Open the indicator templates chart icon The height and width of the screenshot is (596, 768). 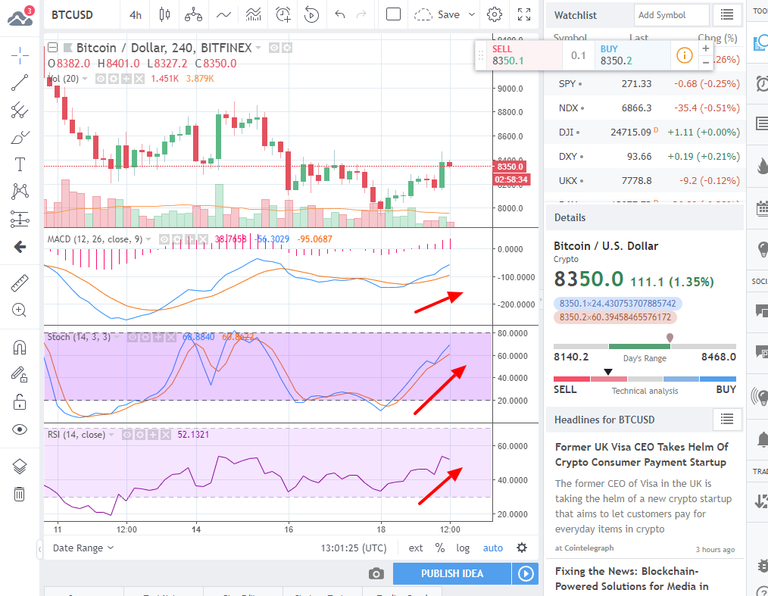tap(253, 15)
